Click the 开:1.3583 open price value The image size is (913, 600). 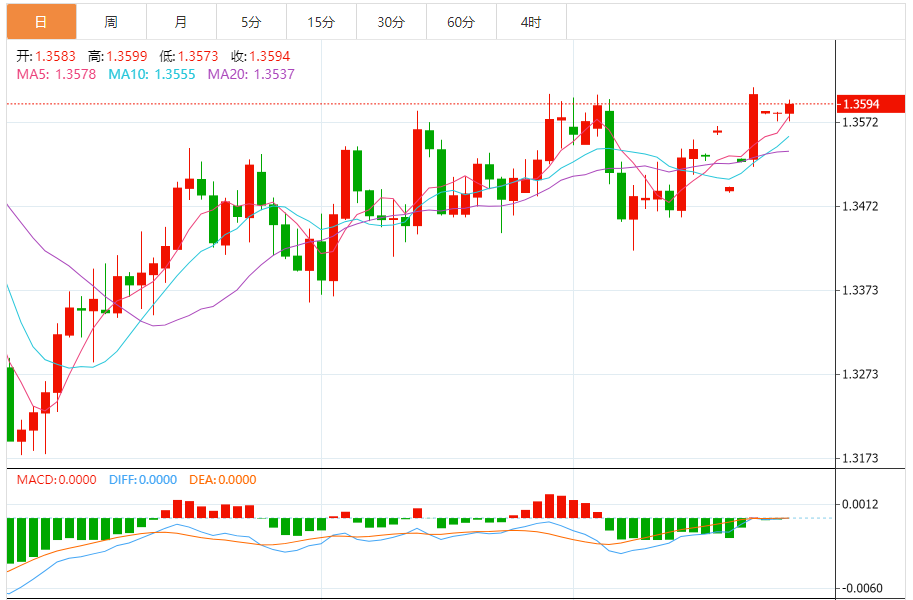[46, 56]
